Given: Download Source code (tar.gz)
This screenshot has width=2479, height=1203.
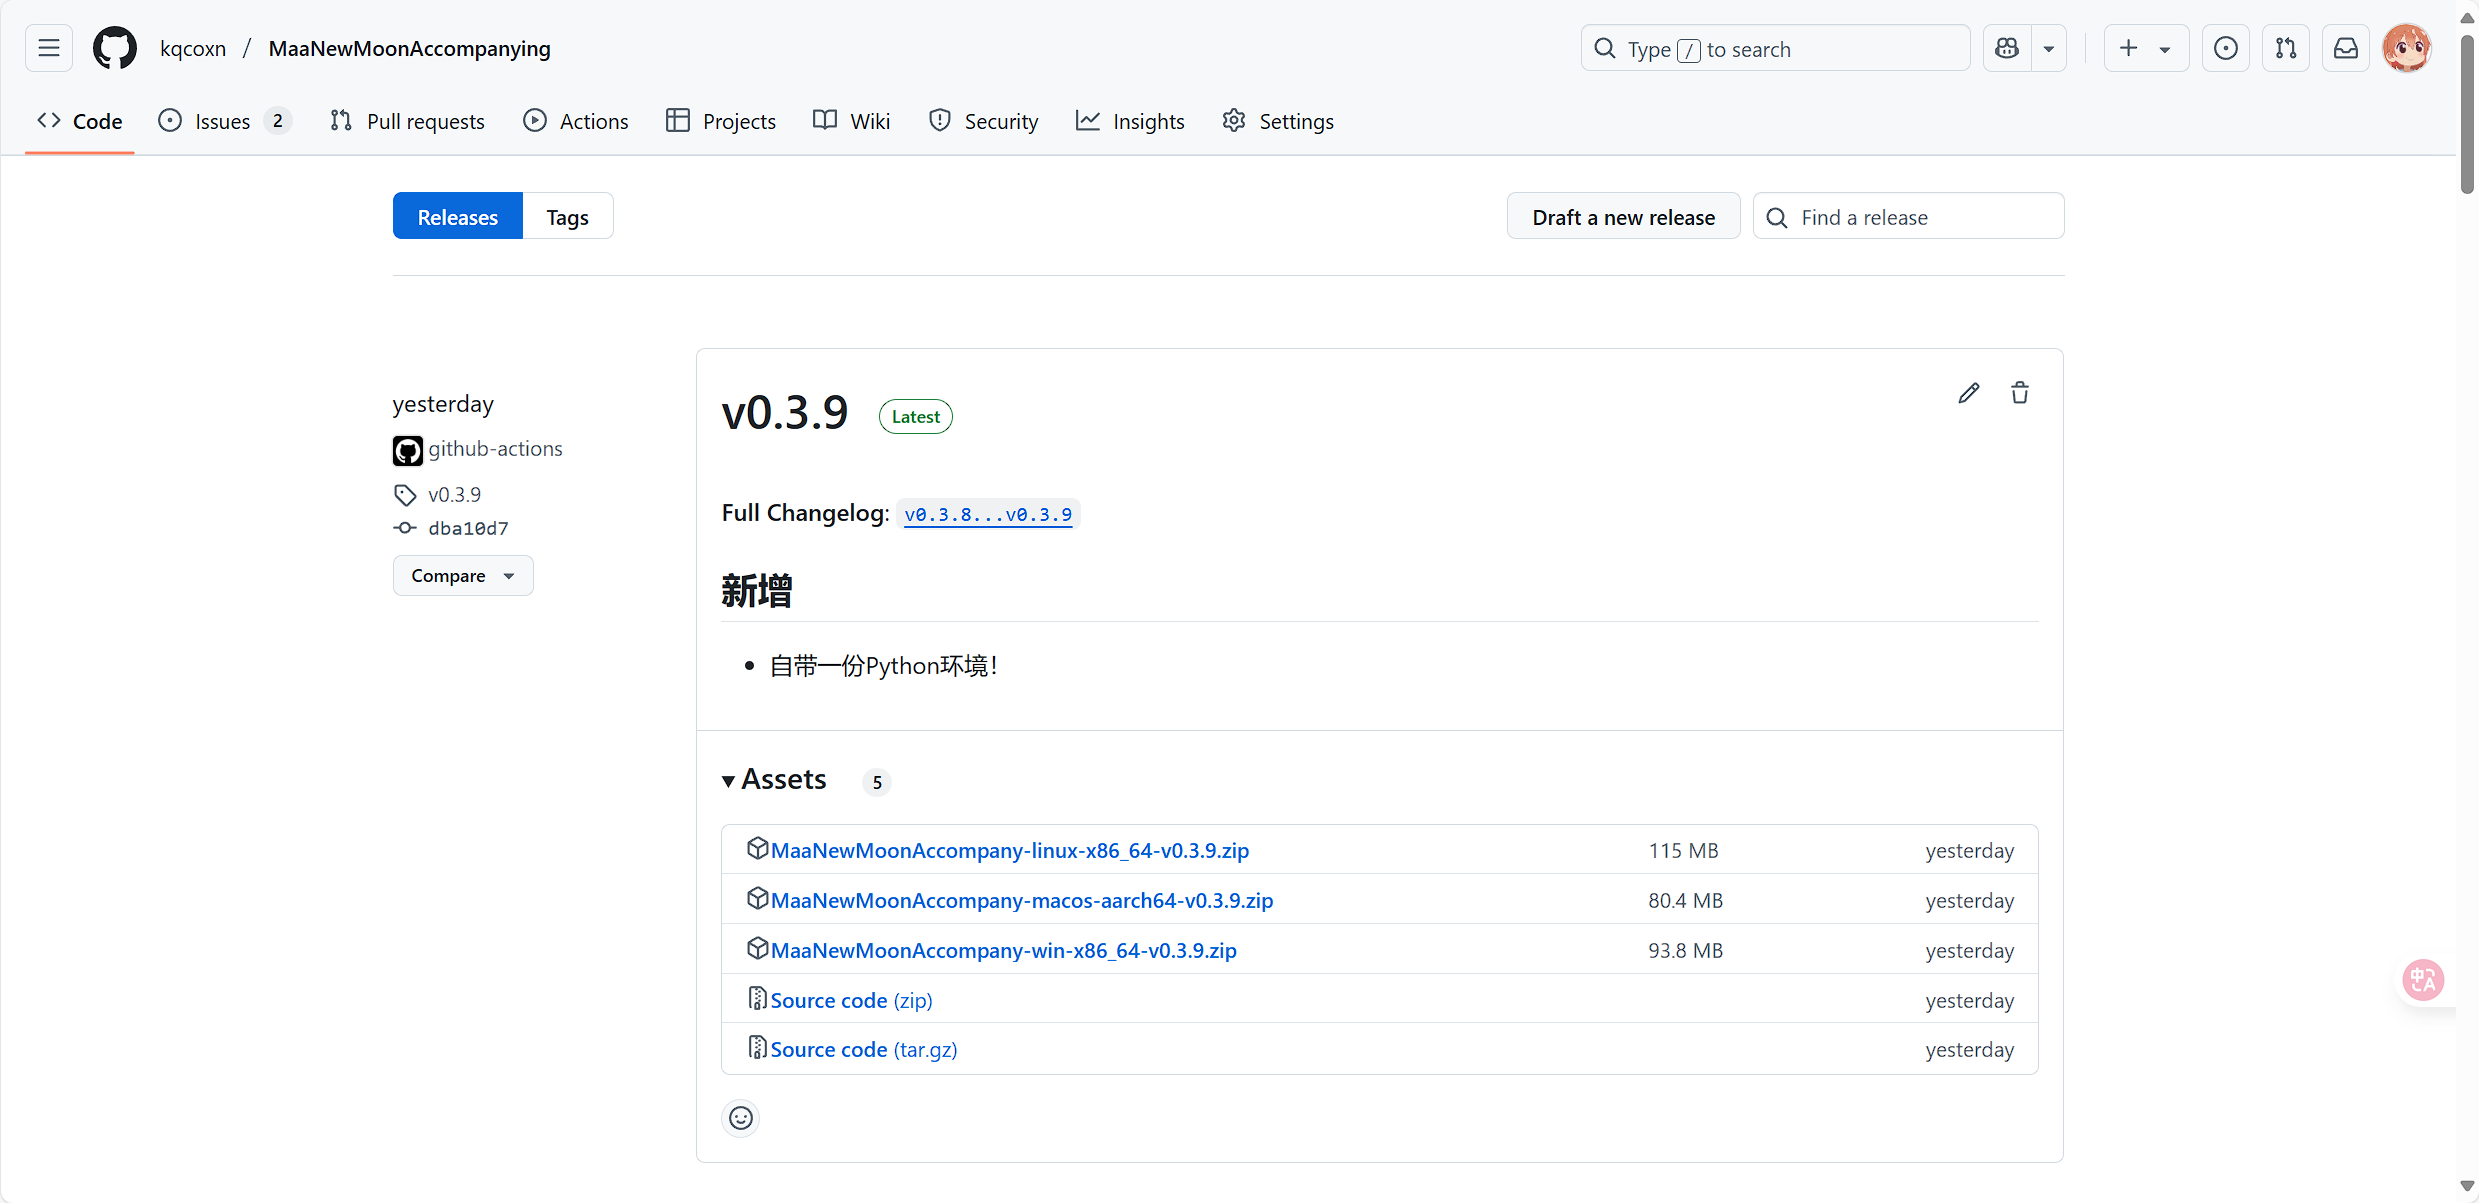Looking at the screenshot, I should point(864,1049).
